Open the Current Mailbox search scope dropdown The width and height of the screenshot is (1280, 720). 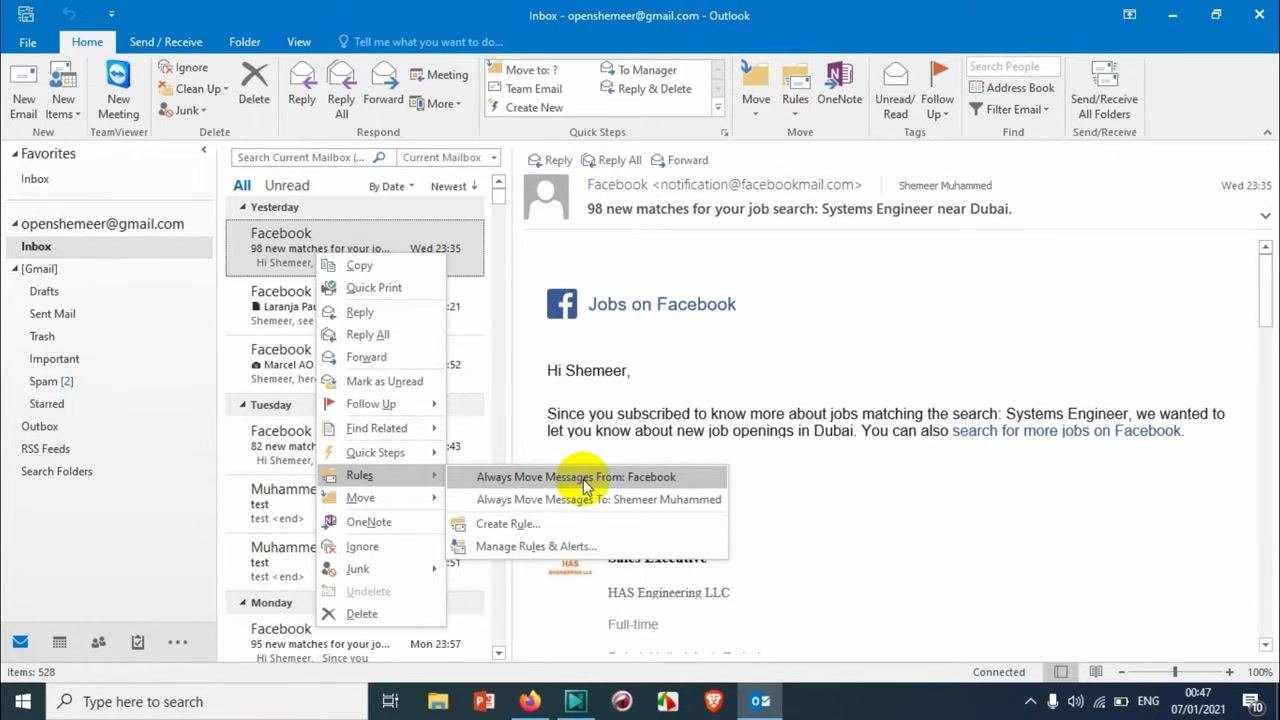[448, 157]
